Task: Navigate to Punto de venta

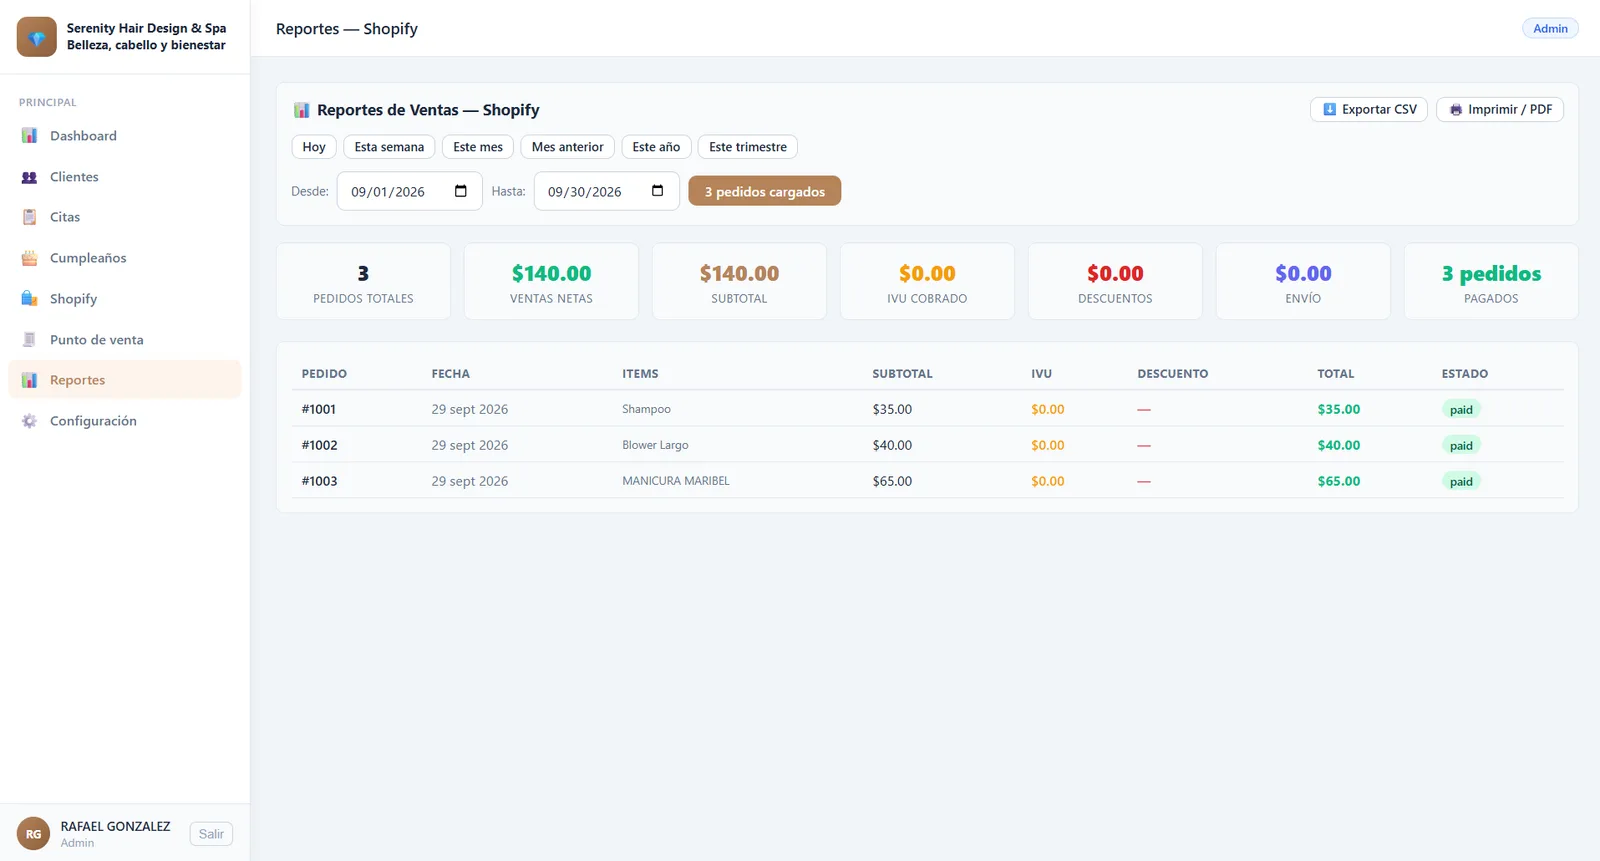Action: (125, 340)
